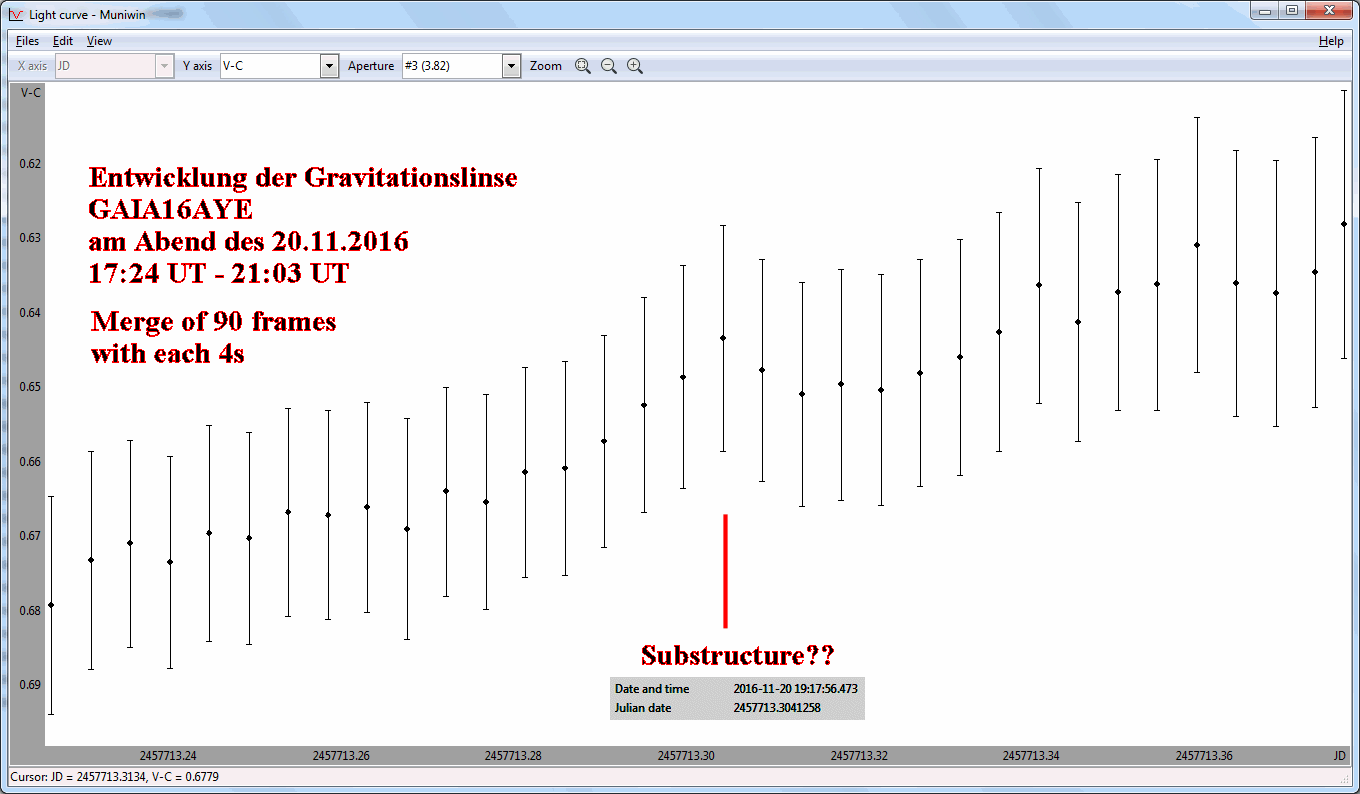
Task: Minimize the Light curve window
Action: 1266,10
